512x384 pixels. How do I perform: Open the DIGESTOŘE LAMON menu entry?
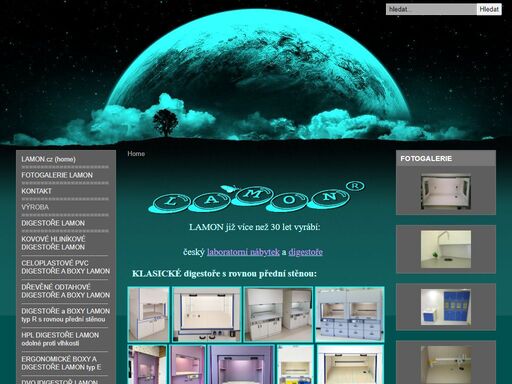[x=53, y=223]
